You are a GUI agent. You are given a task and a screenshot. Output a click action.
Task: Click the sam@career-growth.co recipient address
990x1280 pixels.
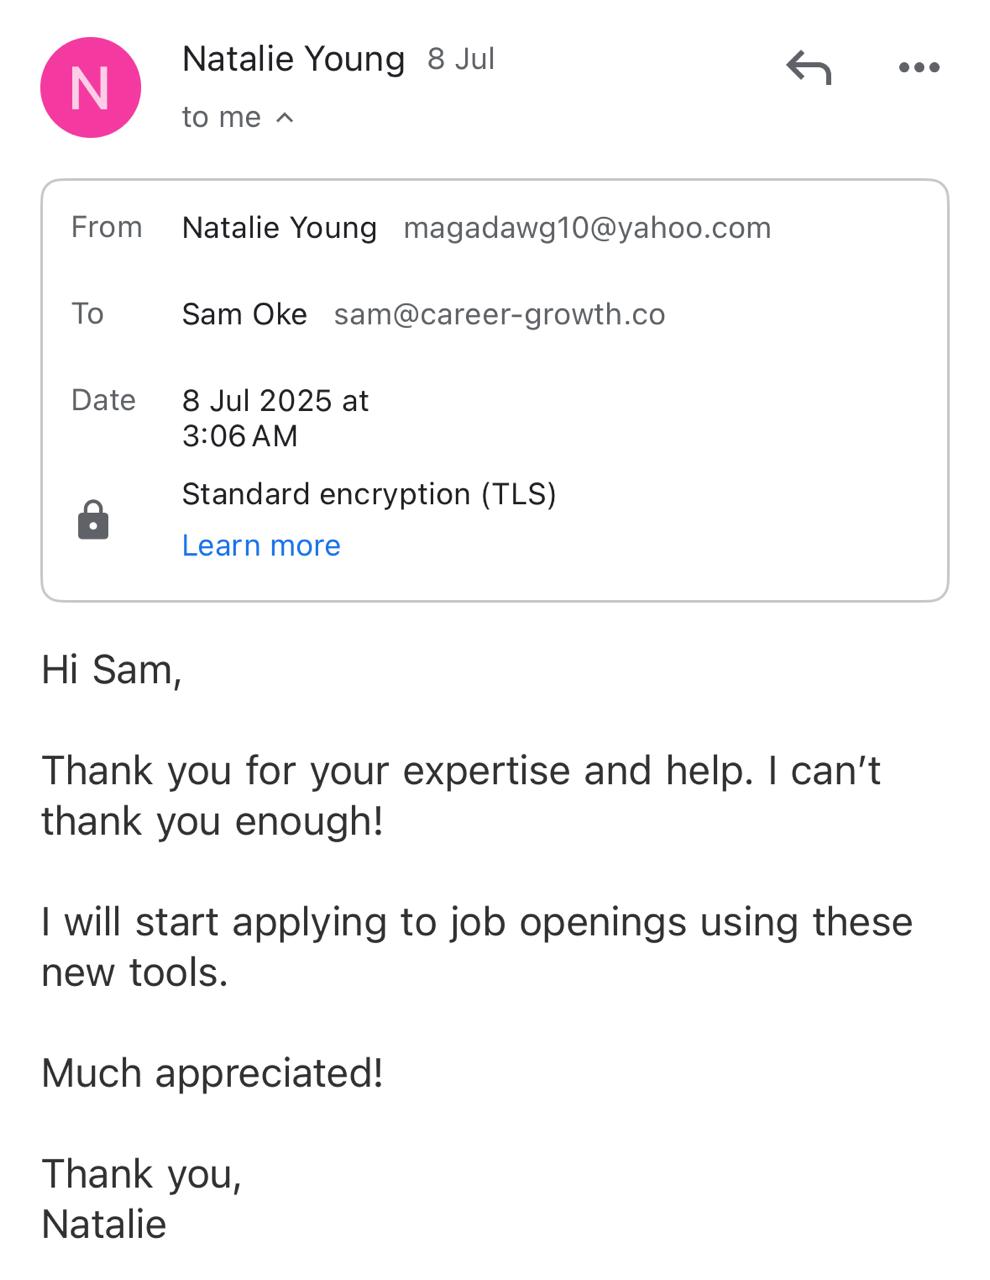[x=499, y=314]
